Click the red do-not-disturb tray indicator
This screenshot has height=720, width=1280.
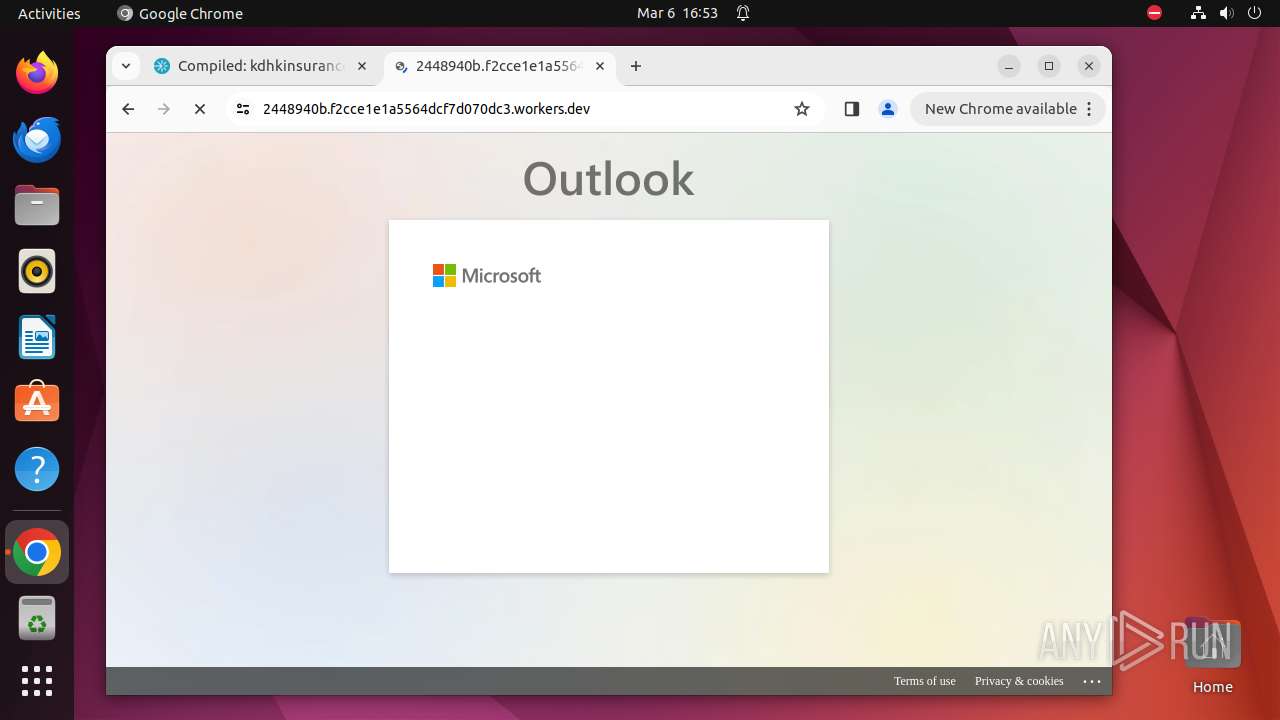coord(1155,13)
